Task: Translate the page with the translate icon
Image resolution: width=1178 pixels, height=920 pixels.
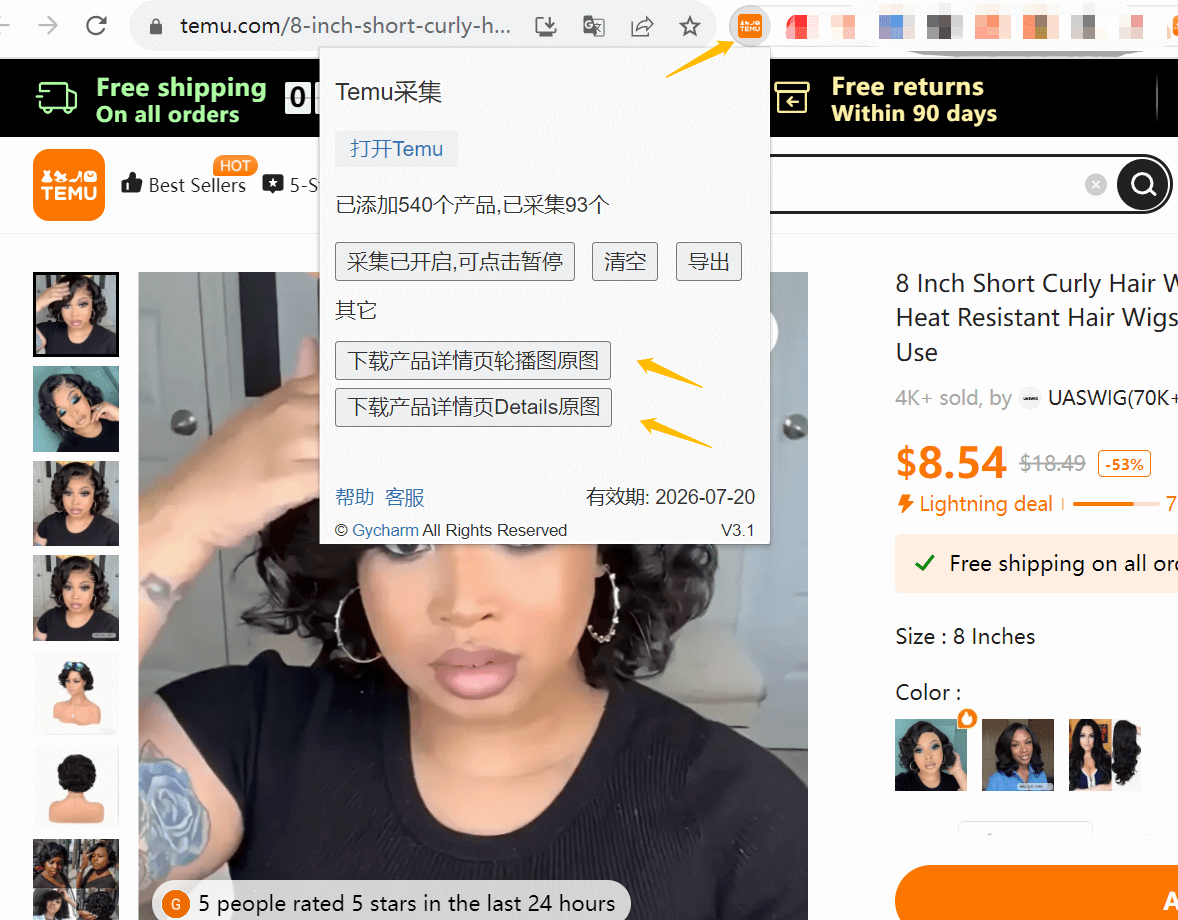Action: [594, 27]
